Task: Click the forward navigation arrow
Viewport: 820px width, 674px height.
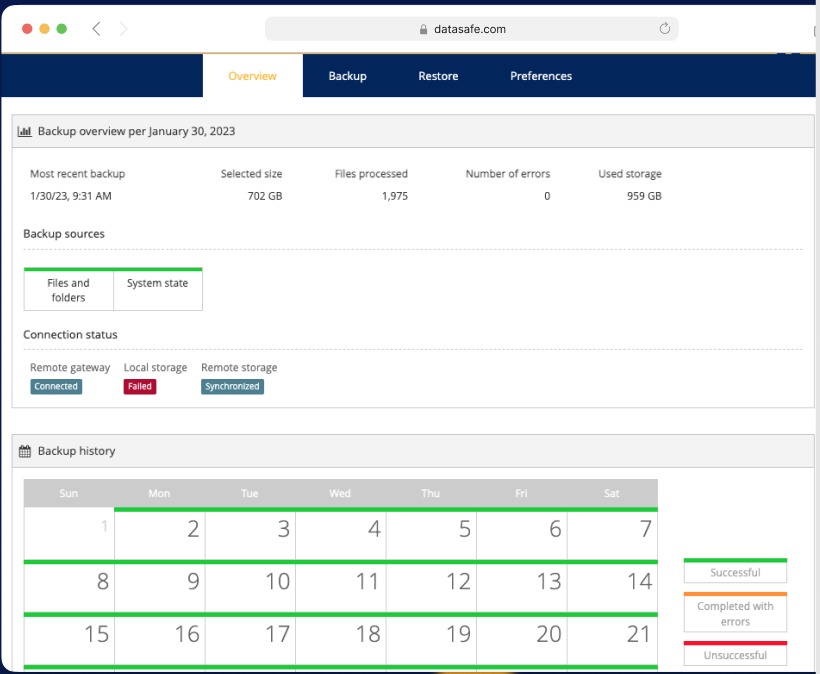Action: point(123,29)
